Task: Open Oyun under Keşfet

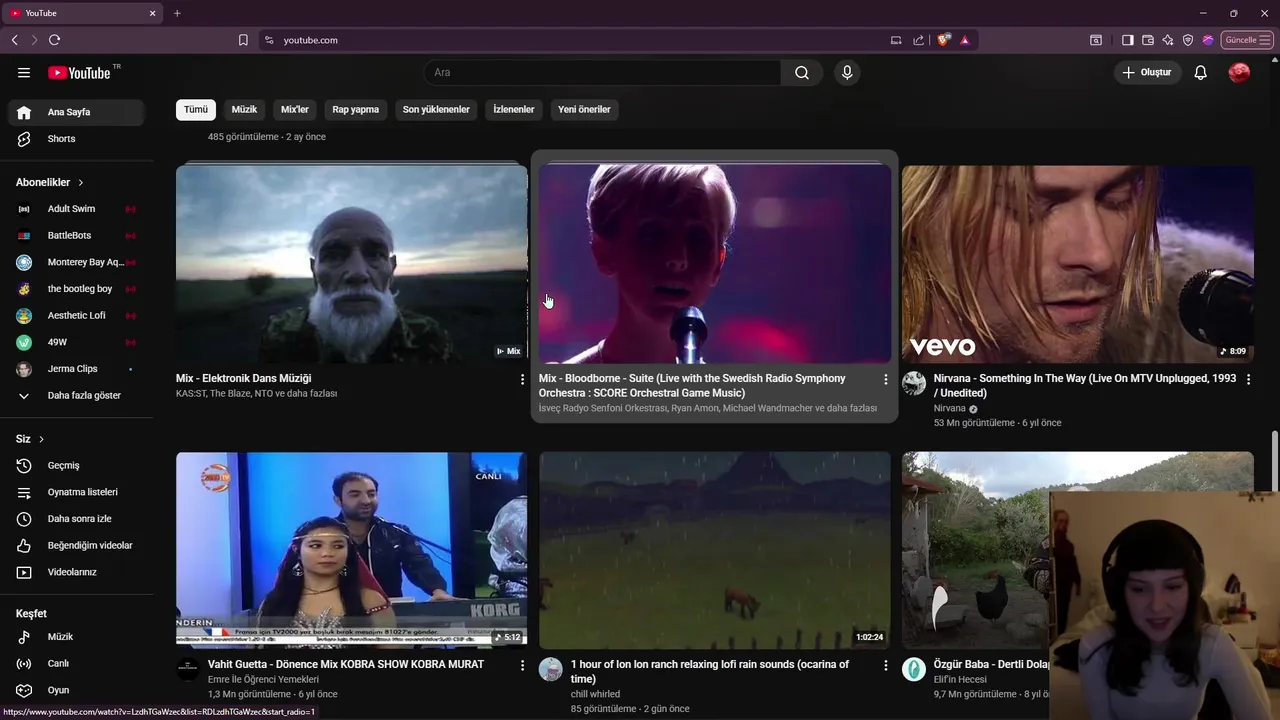Action: coord(76,690)
